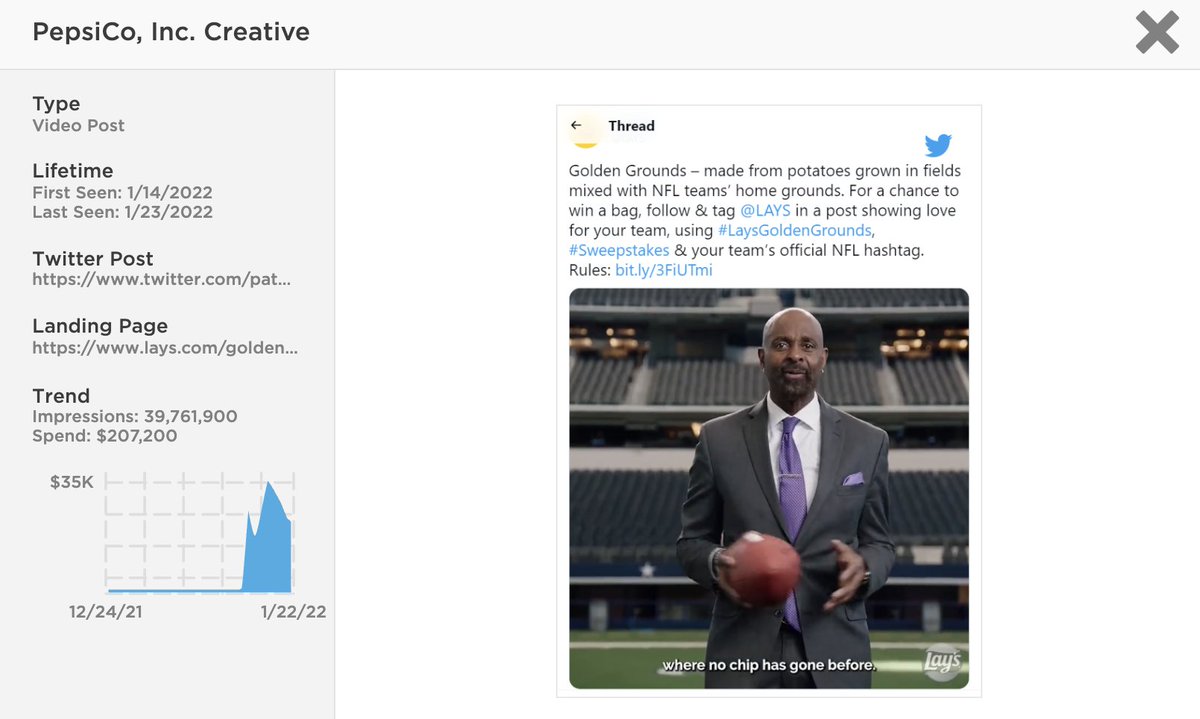Select the Trend section heading
This screenshot has width=1200, height=719.
click(60, 396)
